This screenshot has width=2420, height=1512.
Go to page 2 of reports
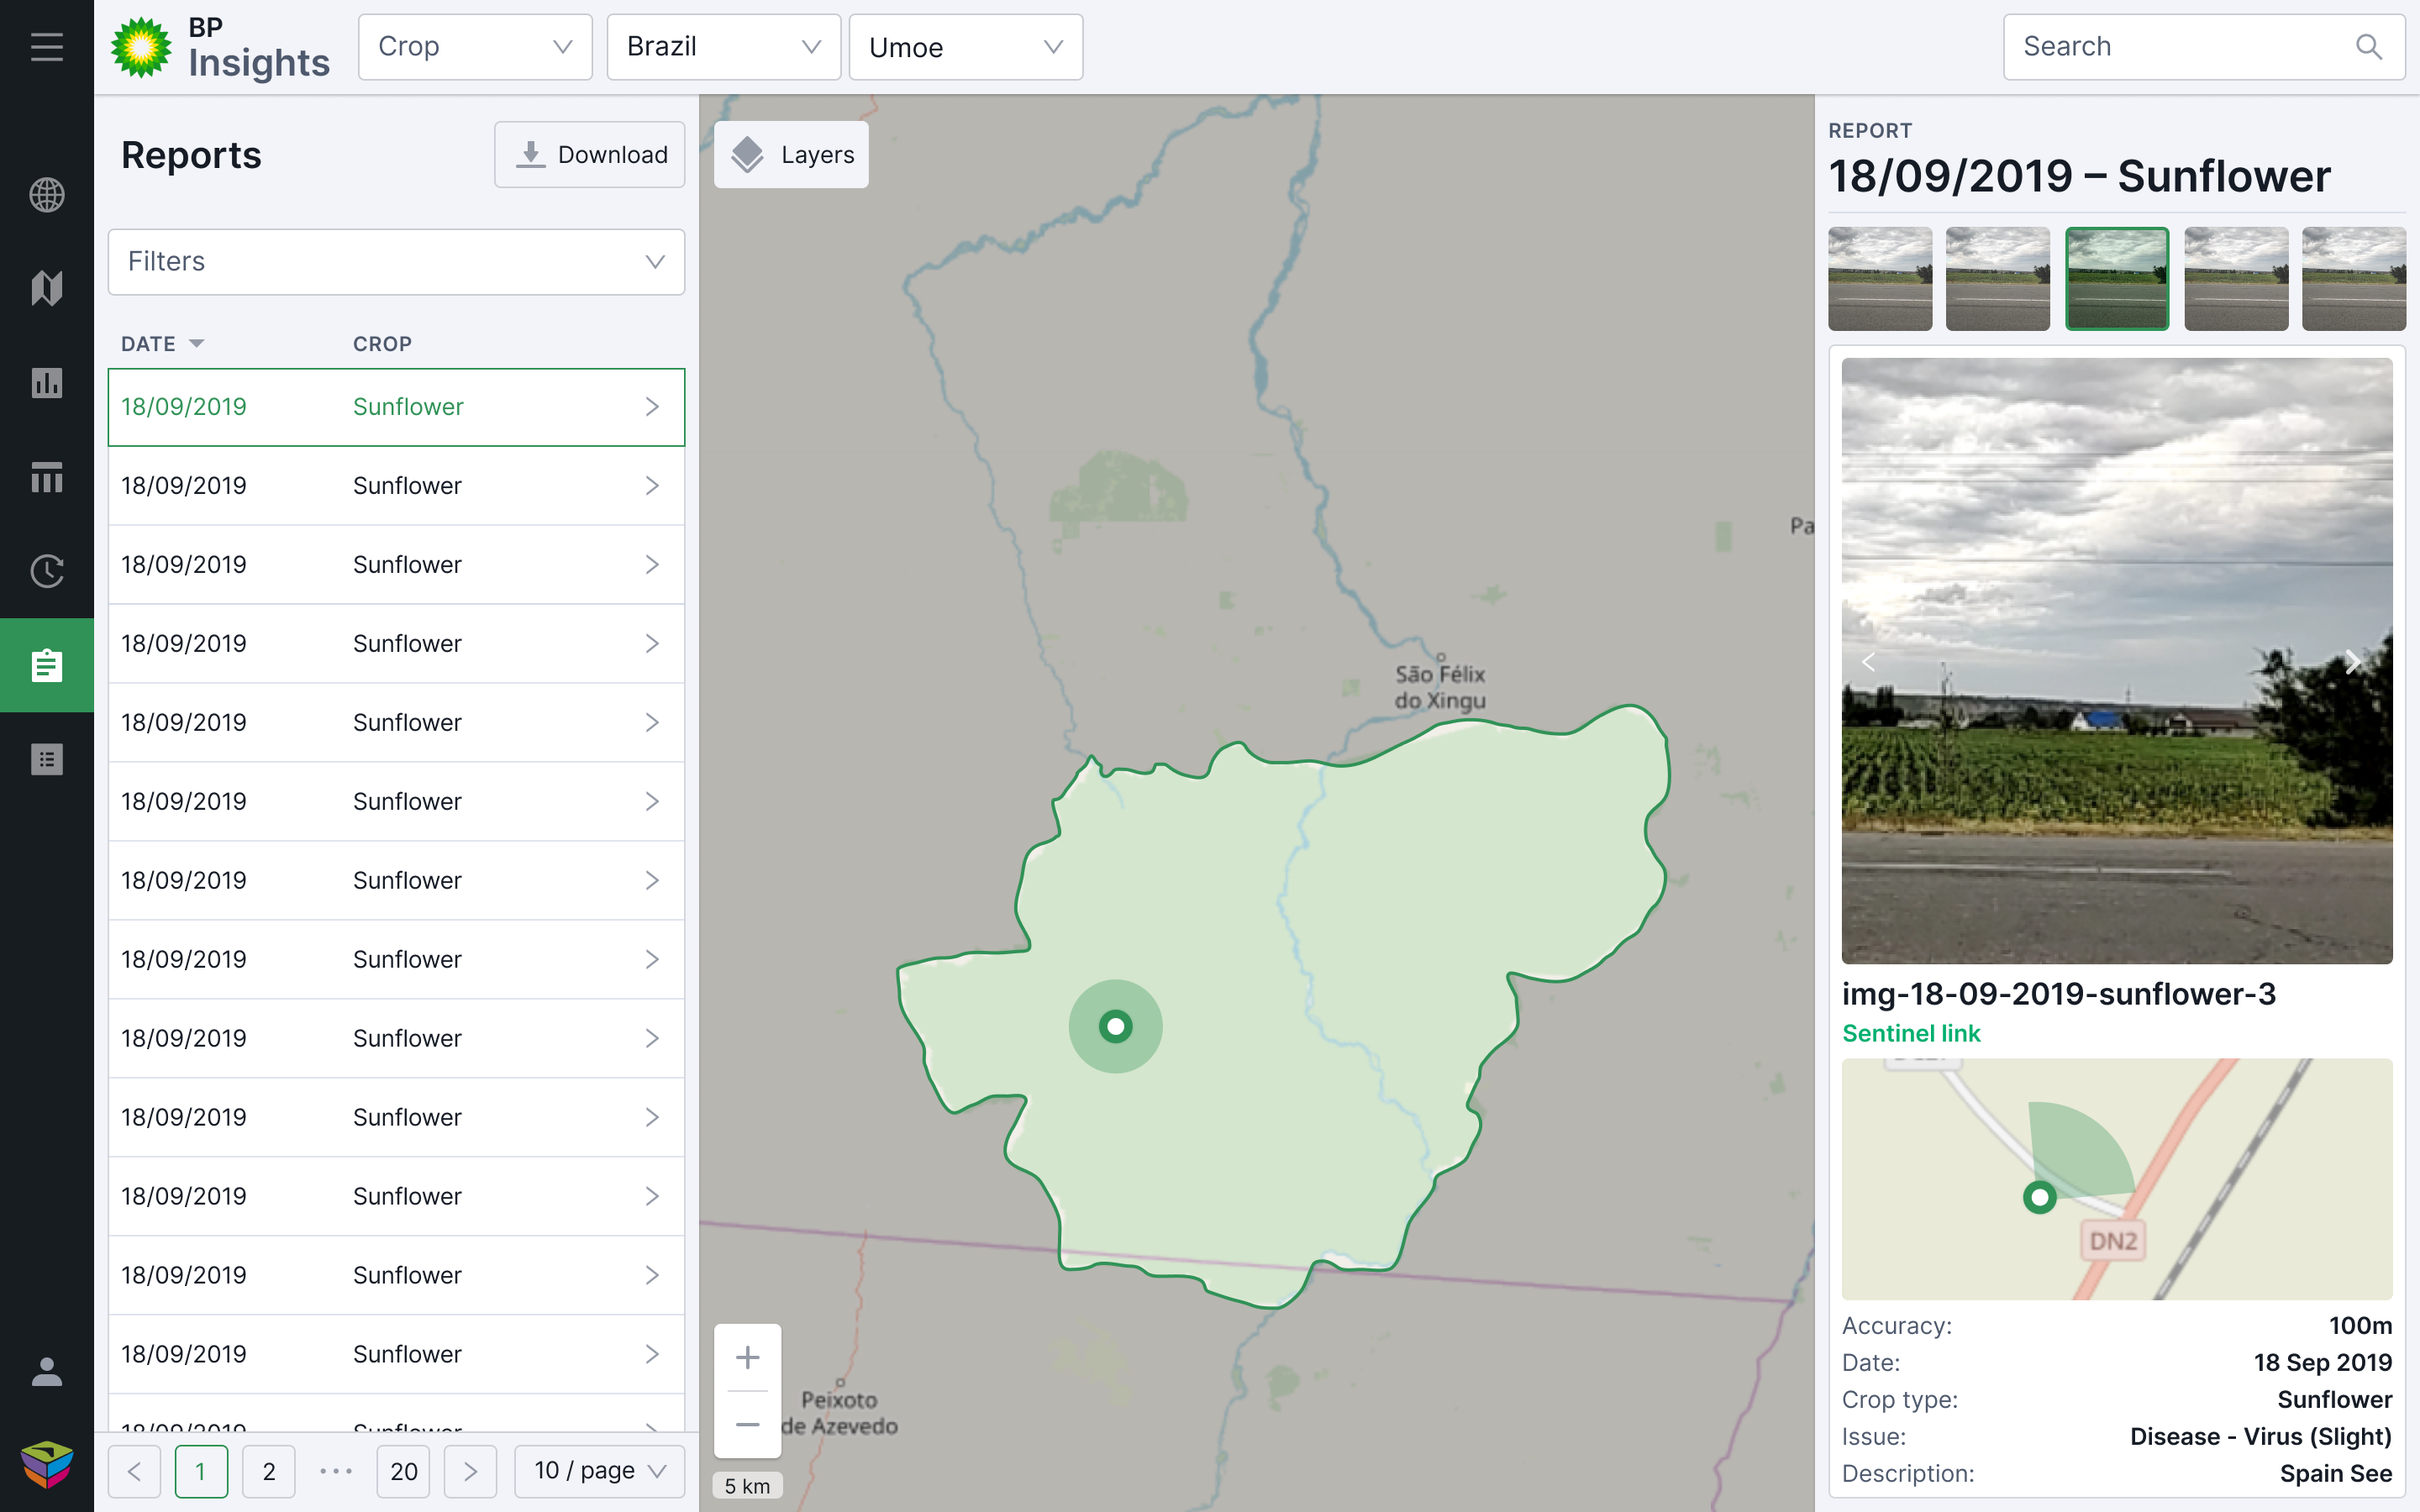[x=268, y=1471]
